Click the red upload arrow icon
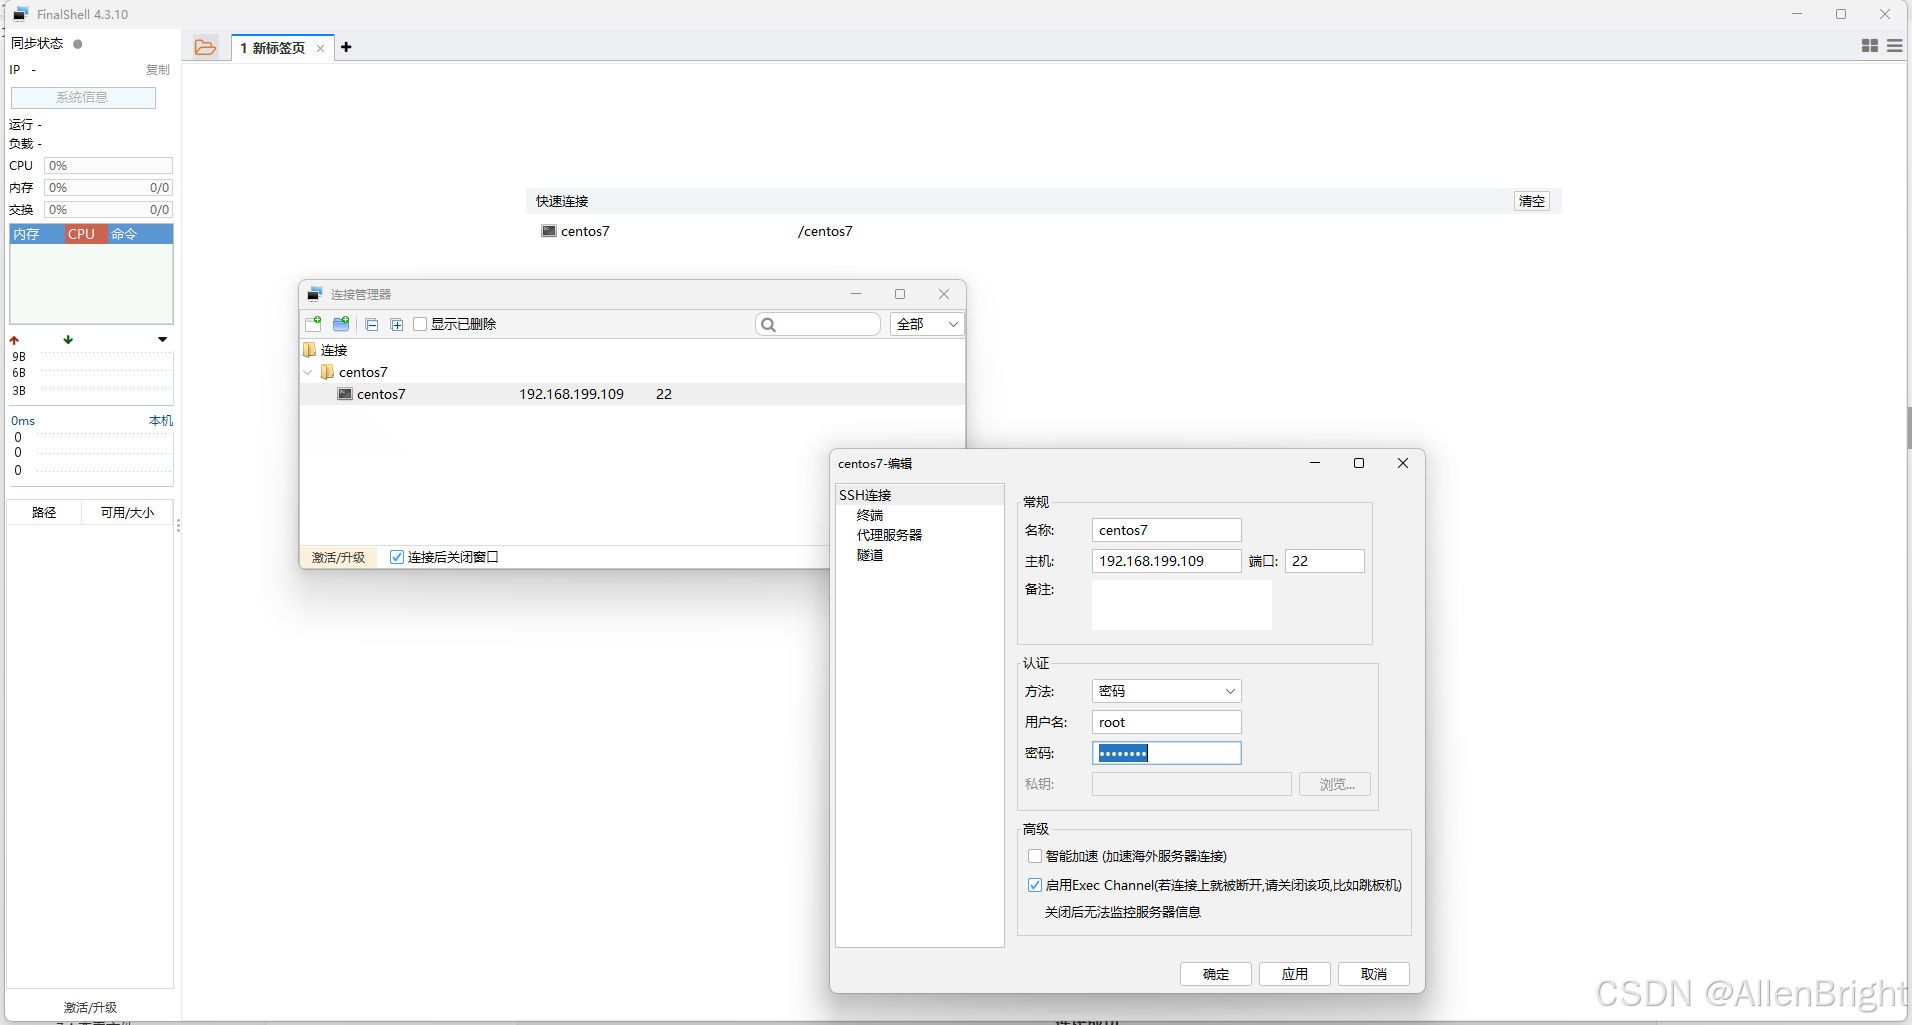This screenshot has width=1912, height=1025. (x=14, y=340)
